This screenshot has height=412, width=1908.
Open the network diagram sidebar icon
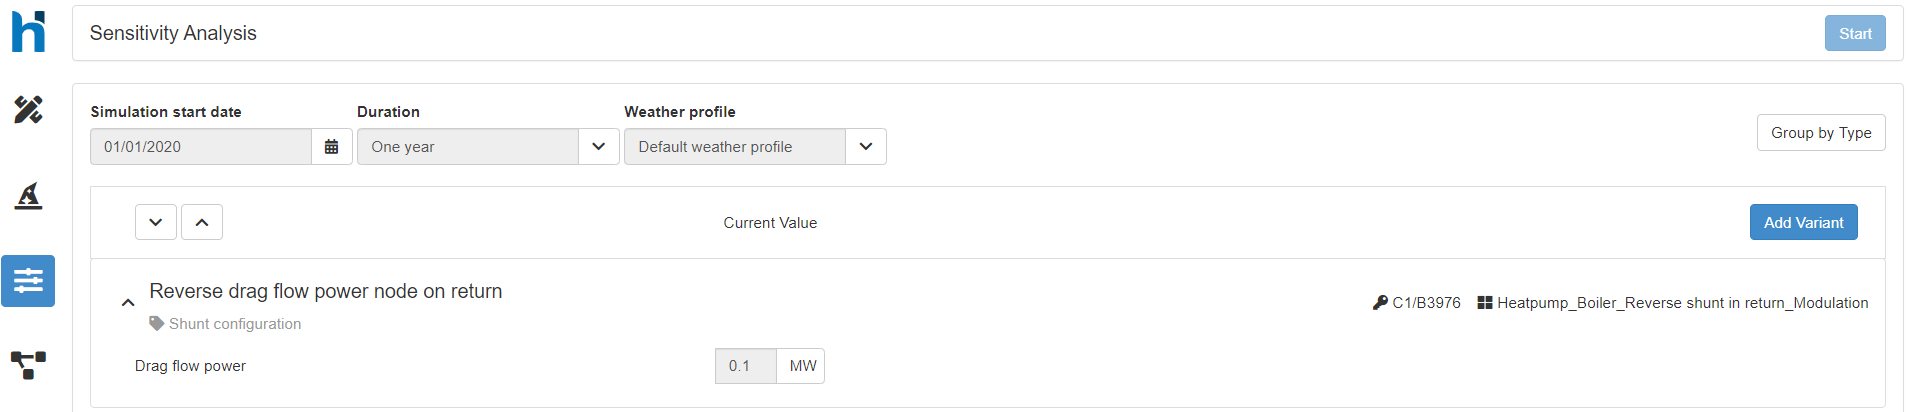(x=28, y=365)
